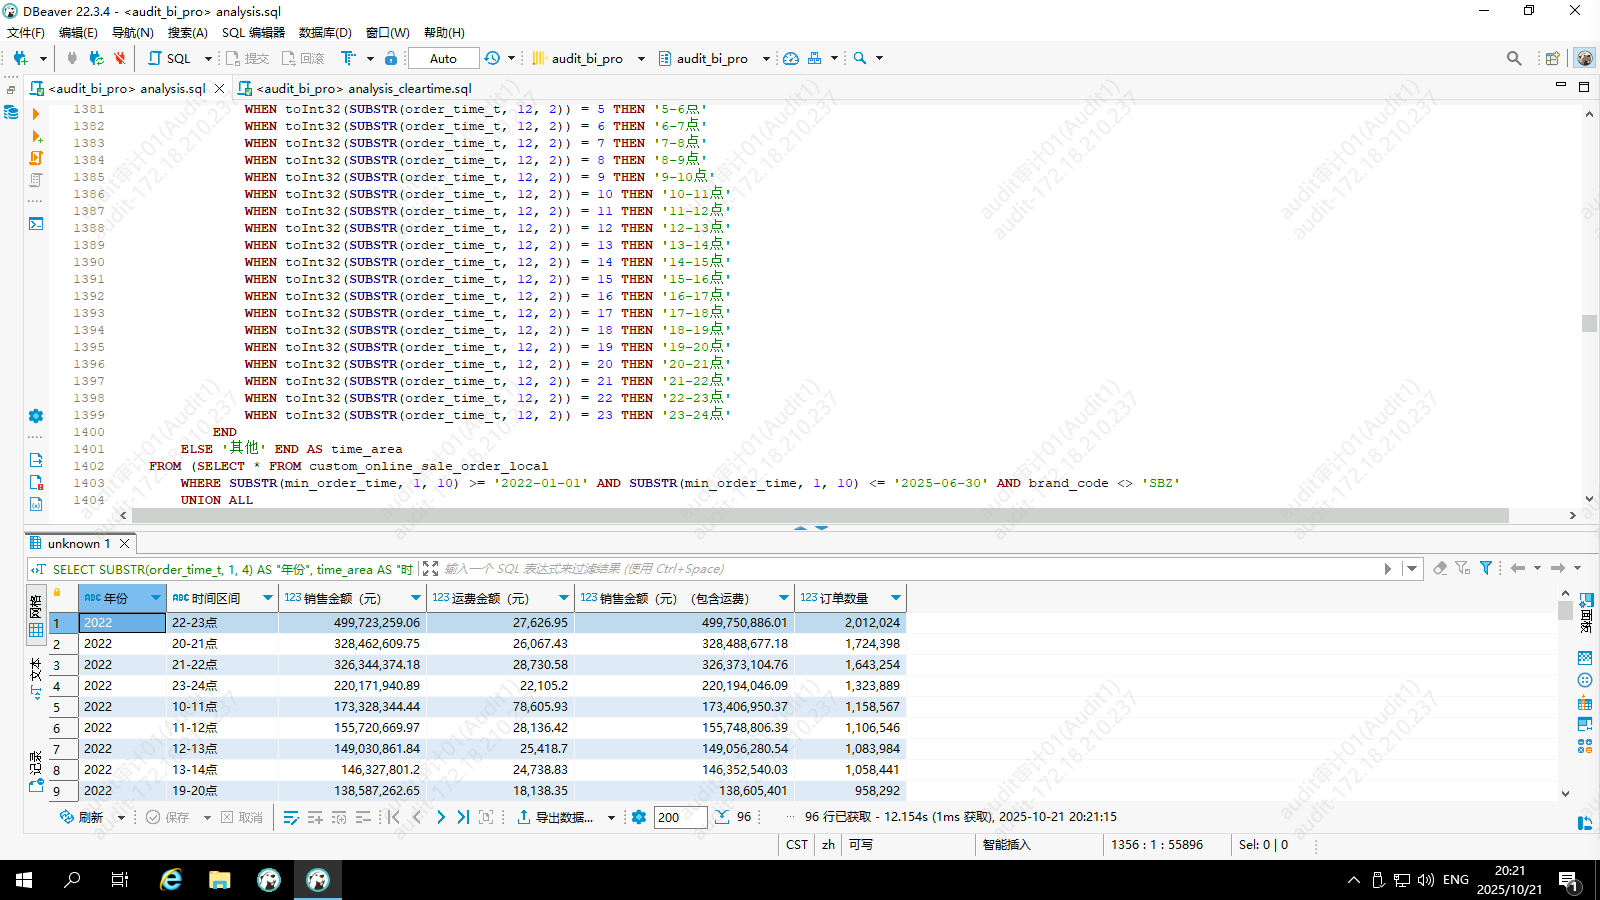Click the SQL editor toolbar button
Image resolution: width=1600 pixels, height=900 pixels.
coord(170,58)
